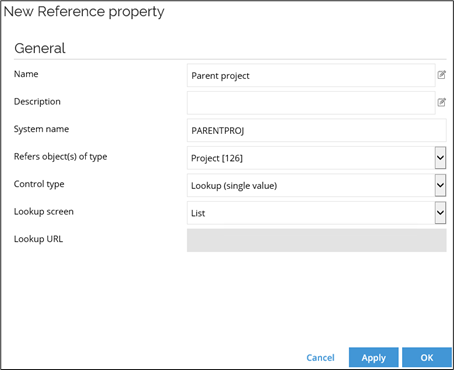The image size is (454, 370).
Task: Apply the property settings
Action: [374, 357]
